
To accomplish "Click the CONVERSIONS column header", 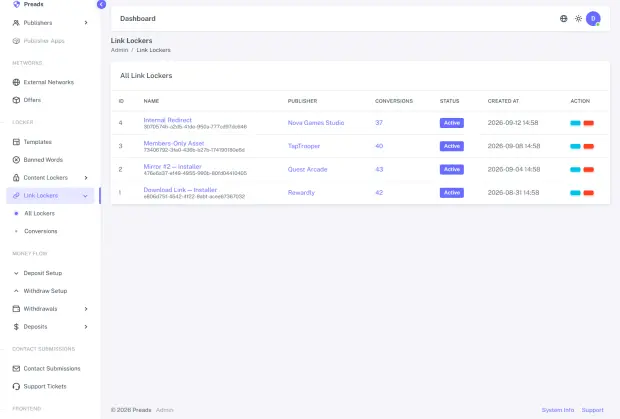I will pos(394,101).
